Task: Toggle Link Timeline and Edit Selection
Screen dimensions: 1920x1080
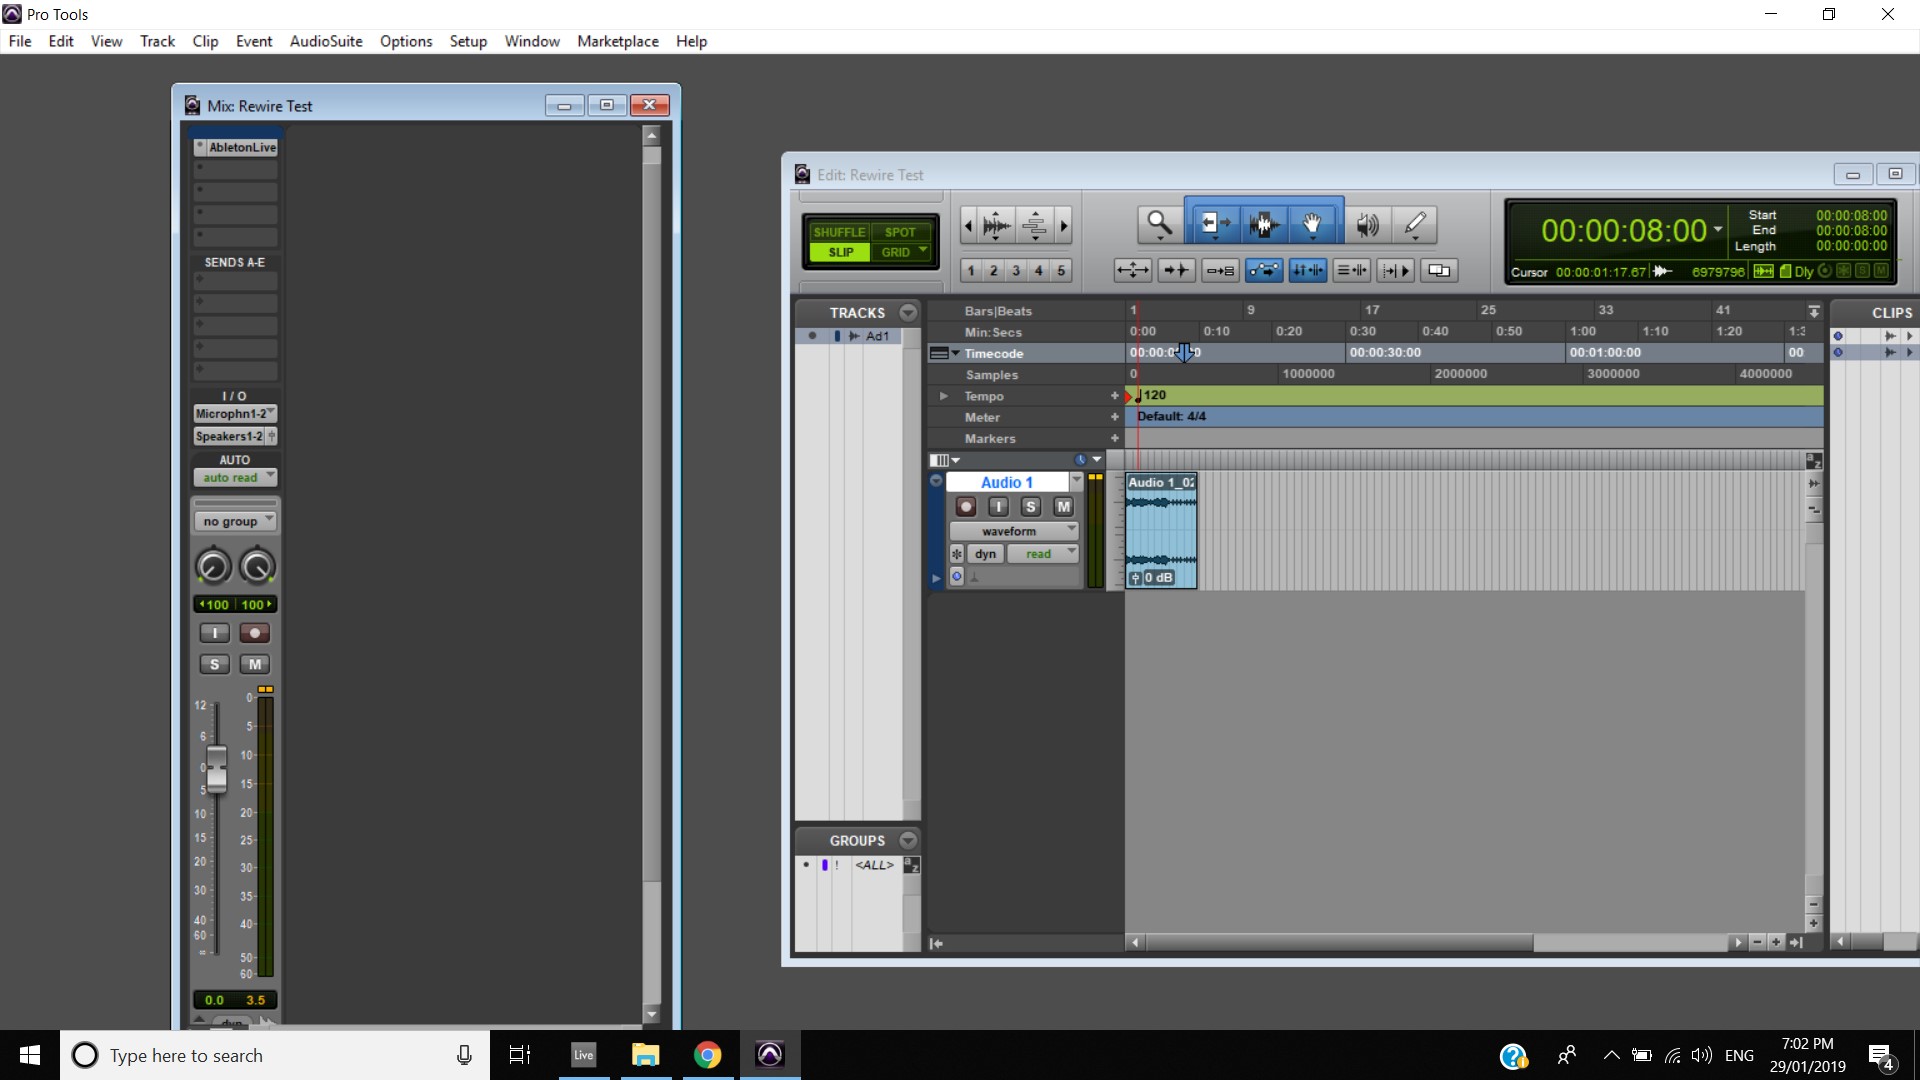Action: (1307, 270)
